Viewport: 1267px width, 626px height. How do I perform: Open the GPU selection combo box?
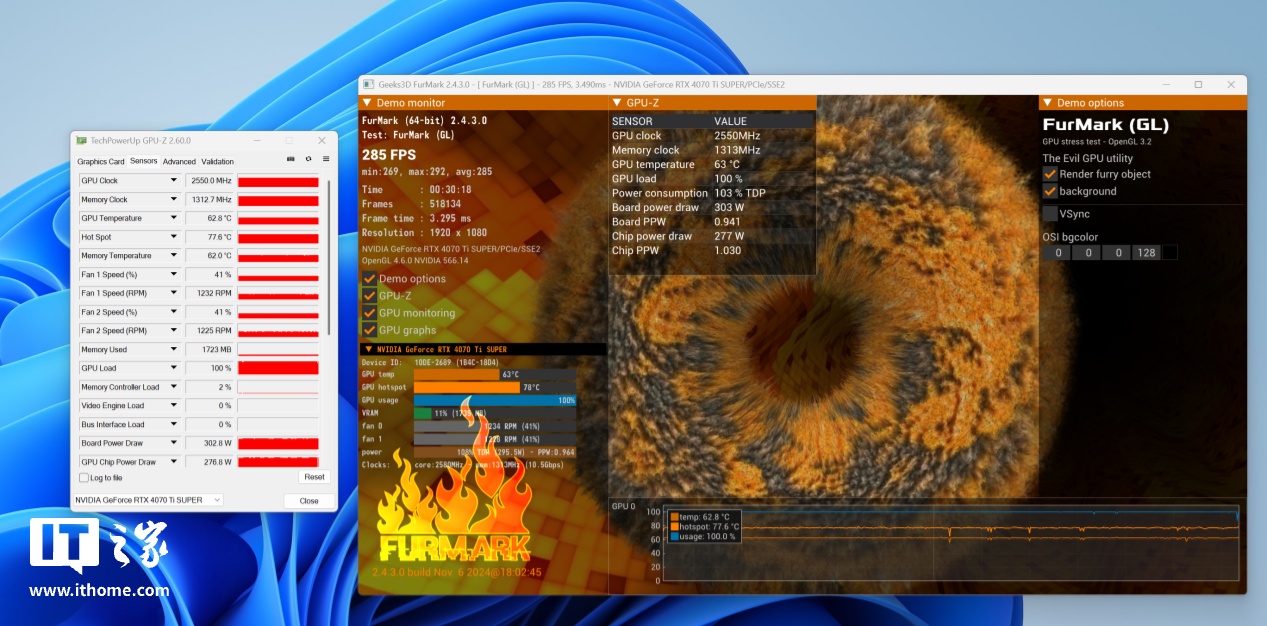148,500
